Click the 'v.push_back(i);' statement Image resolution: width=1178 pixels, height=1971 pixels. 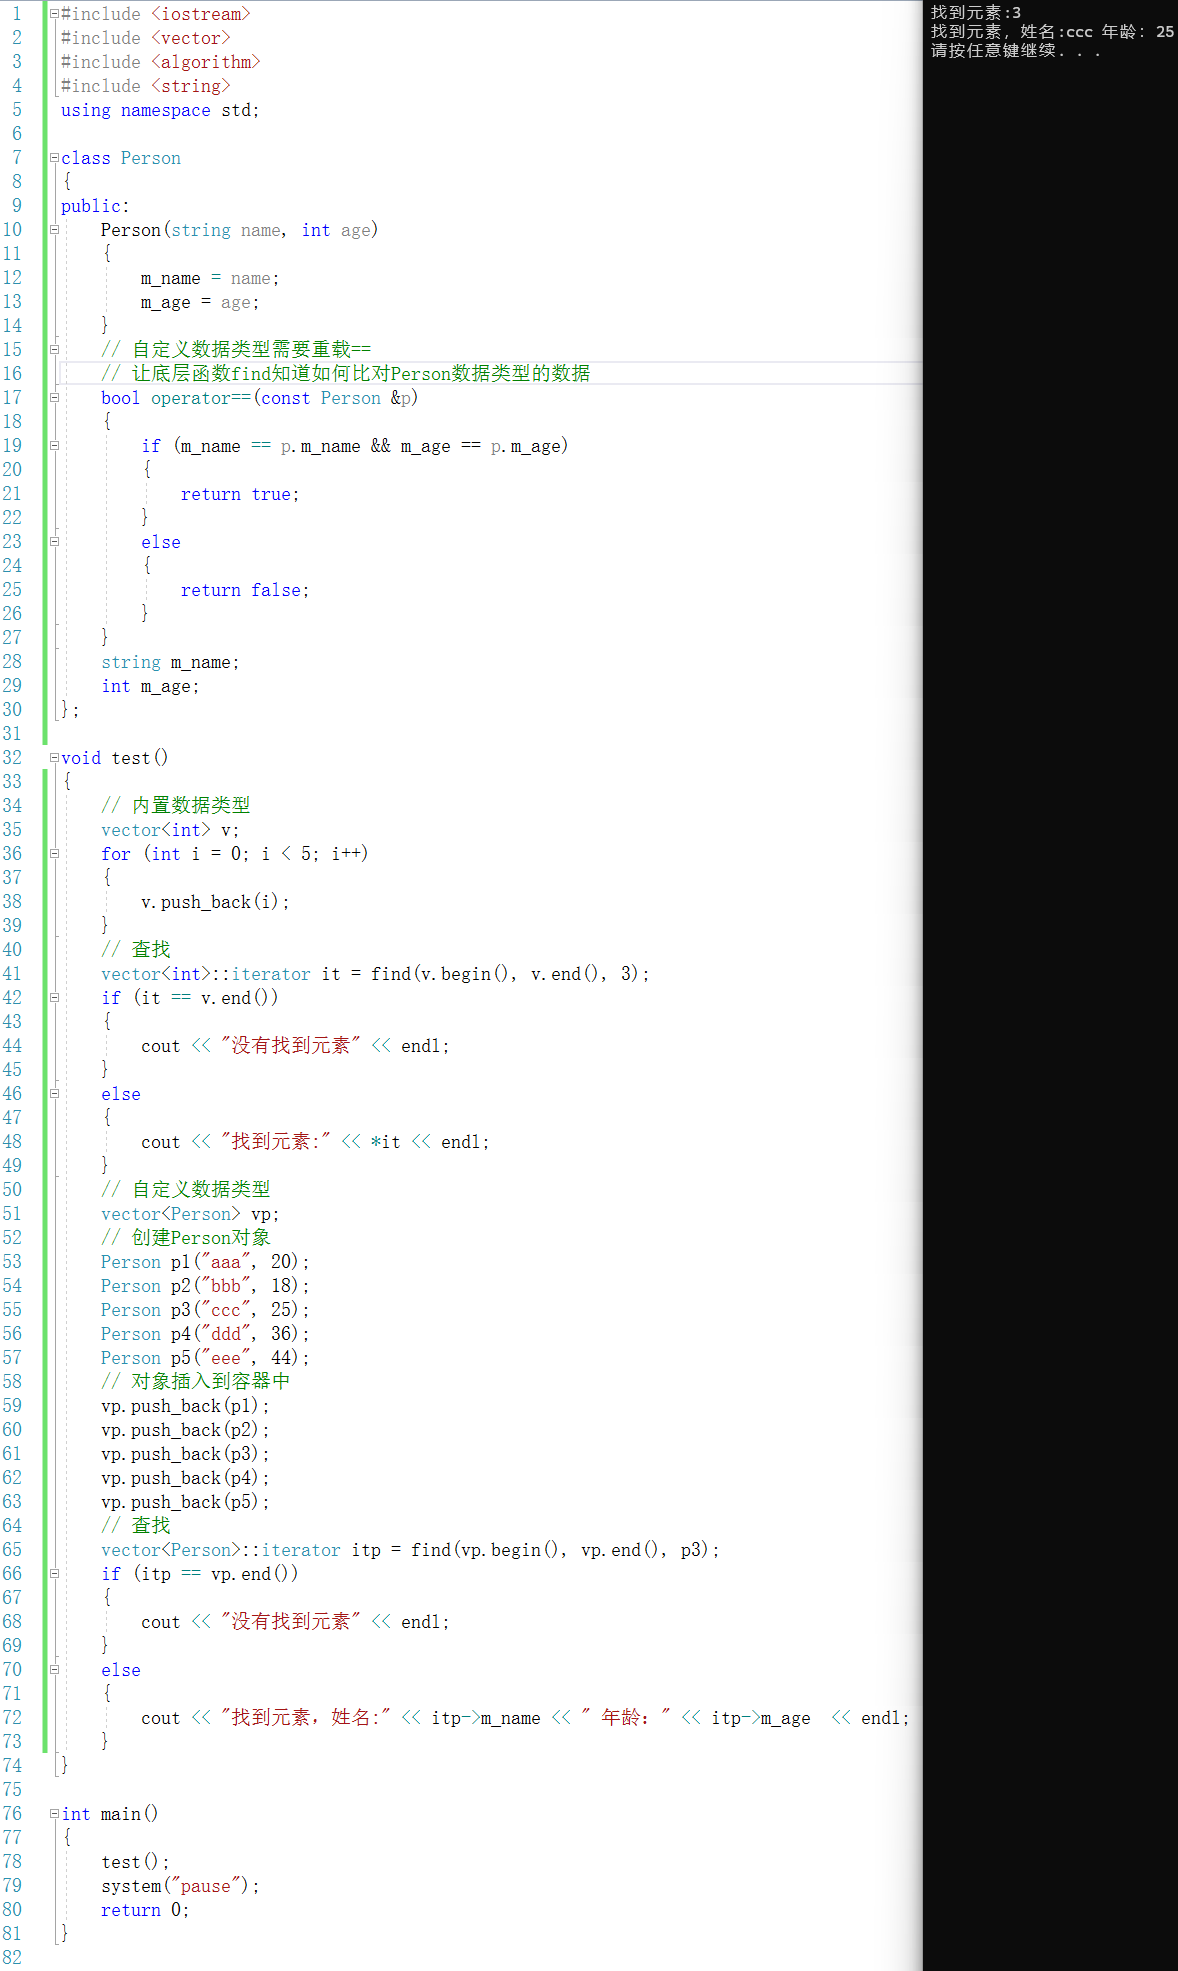(x=215, y=902)
